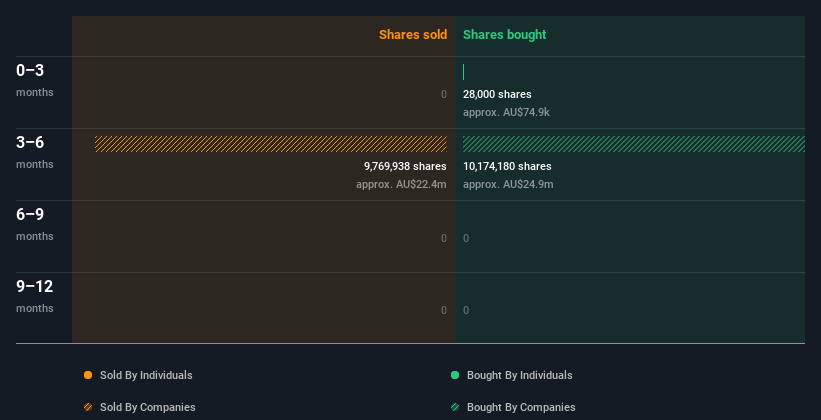
Task: Click the 9,769,938 shares value
Action: coord(405,167)
